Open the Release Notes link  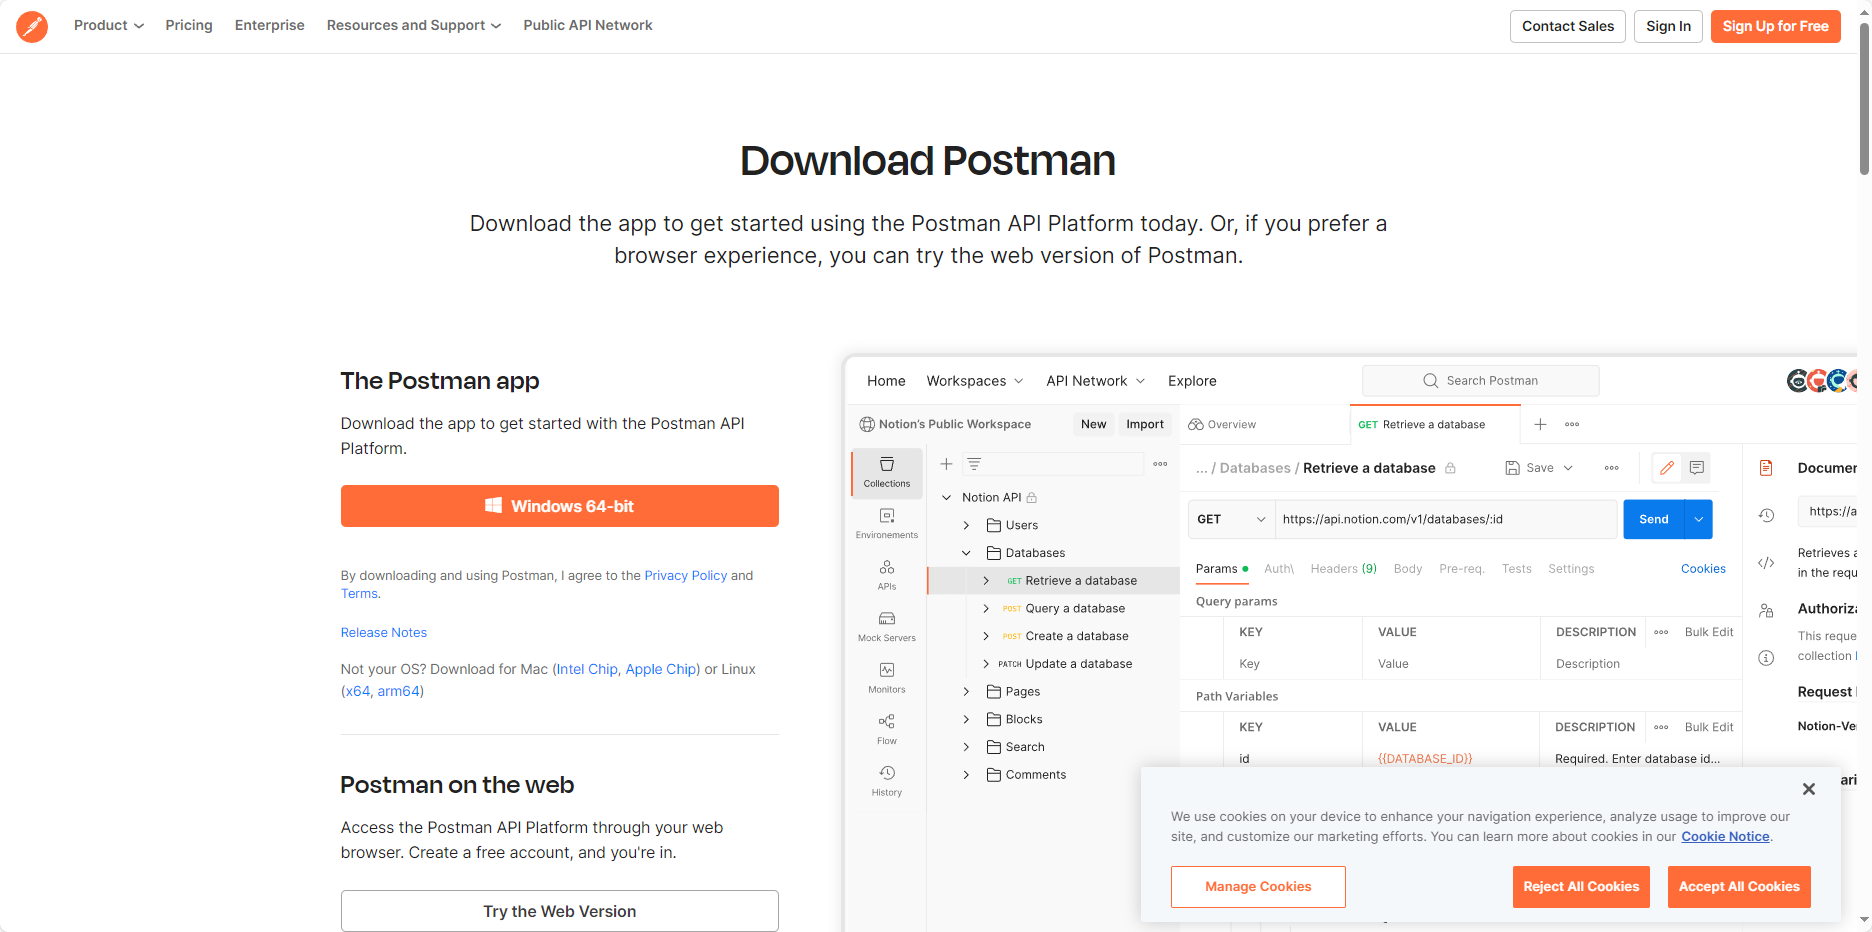point(384,632)
